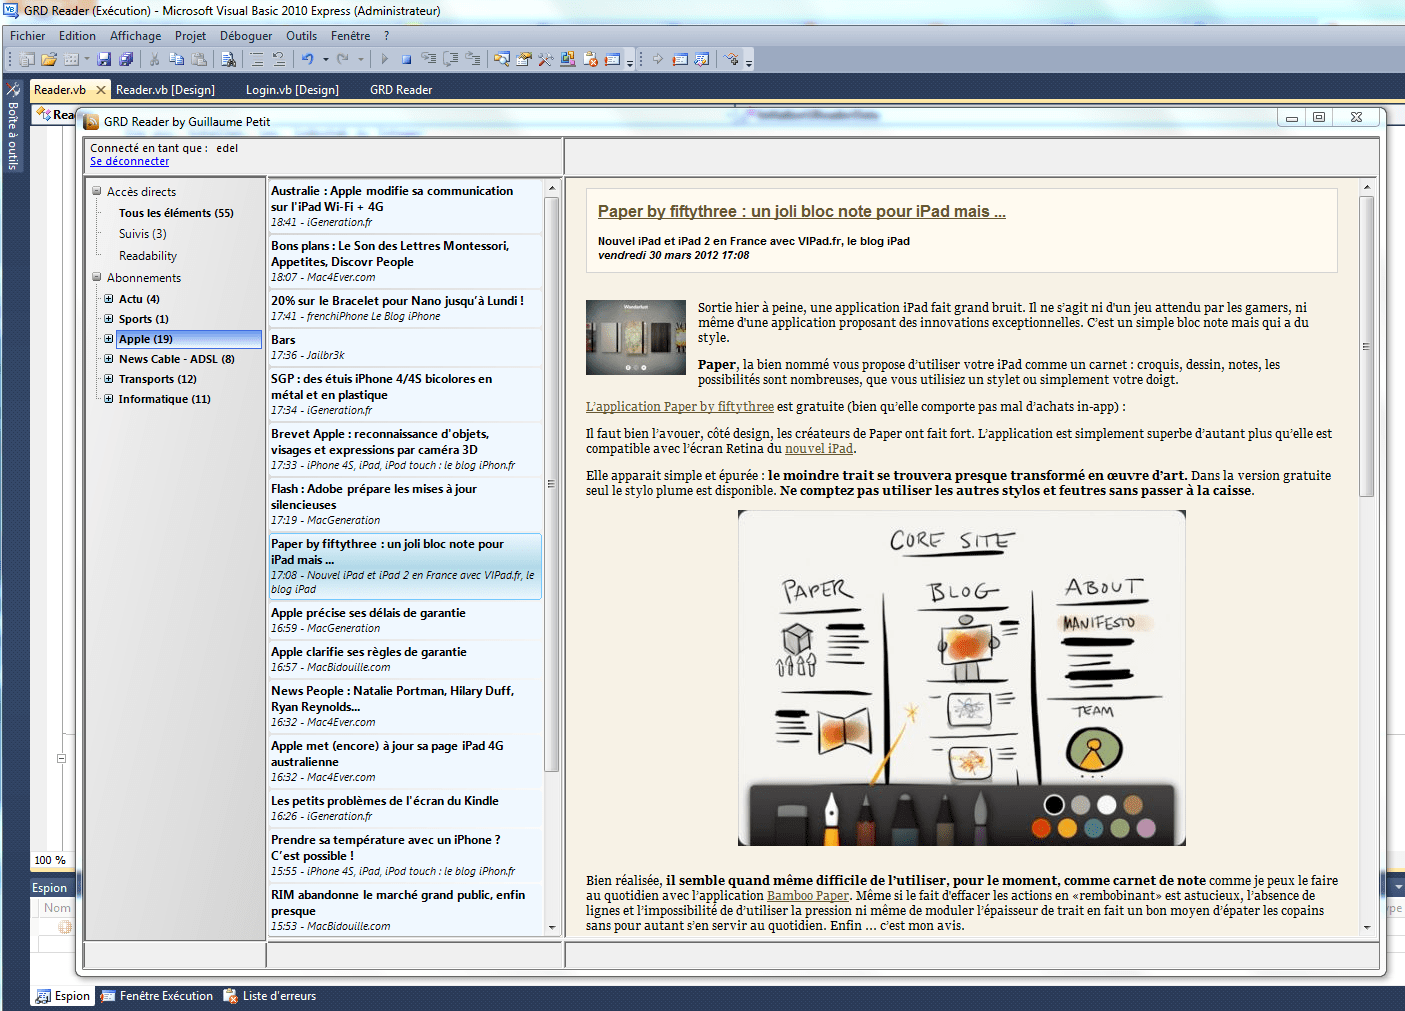The image size is (1405, 1011).
Task: Click the article list scrollbar down arrow
Action: click(x=552, y=927)
